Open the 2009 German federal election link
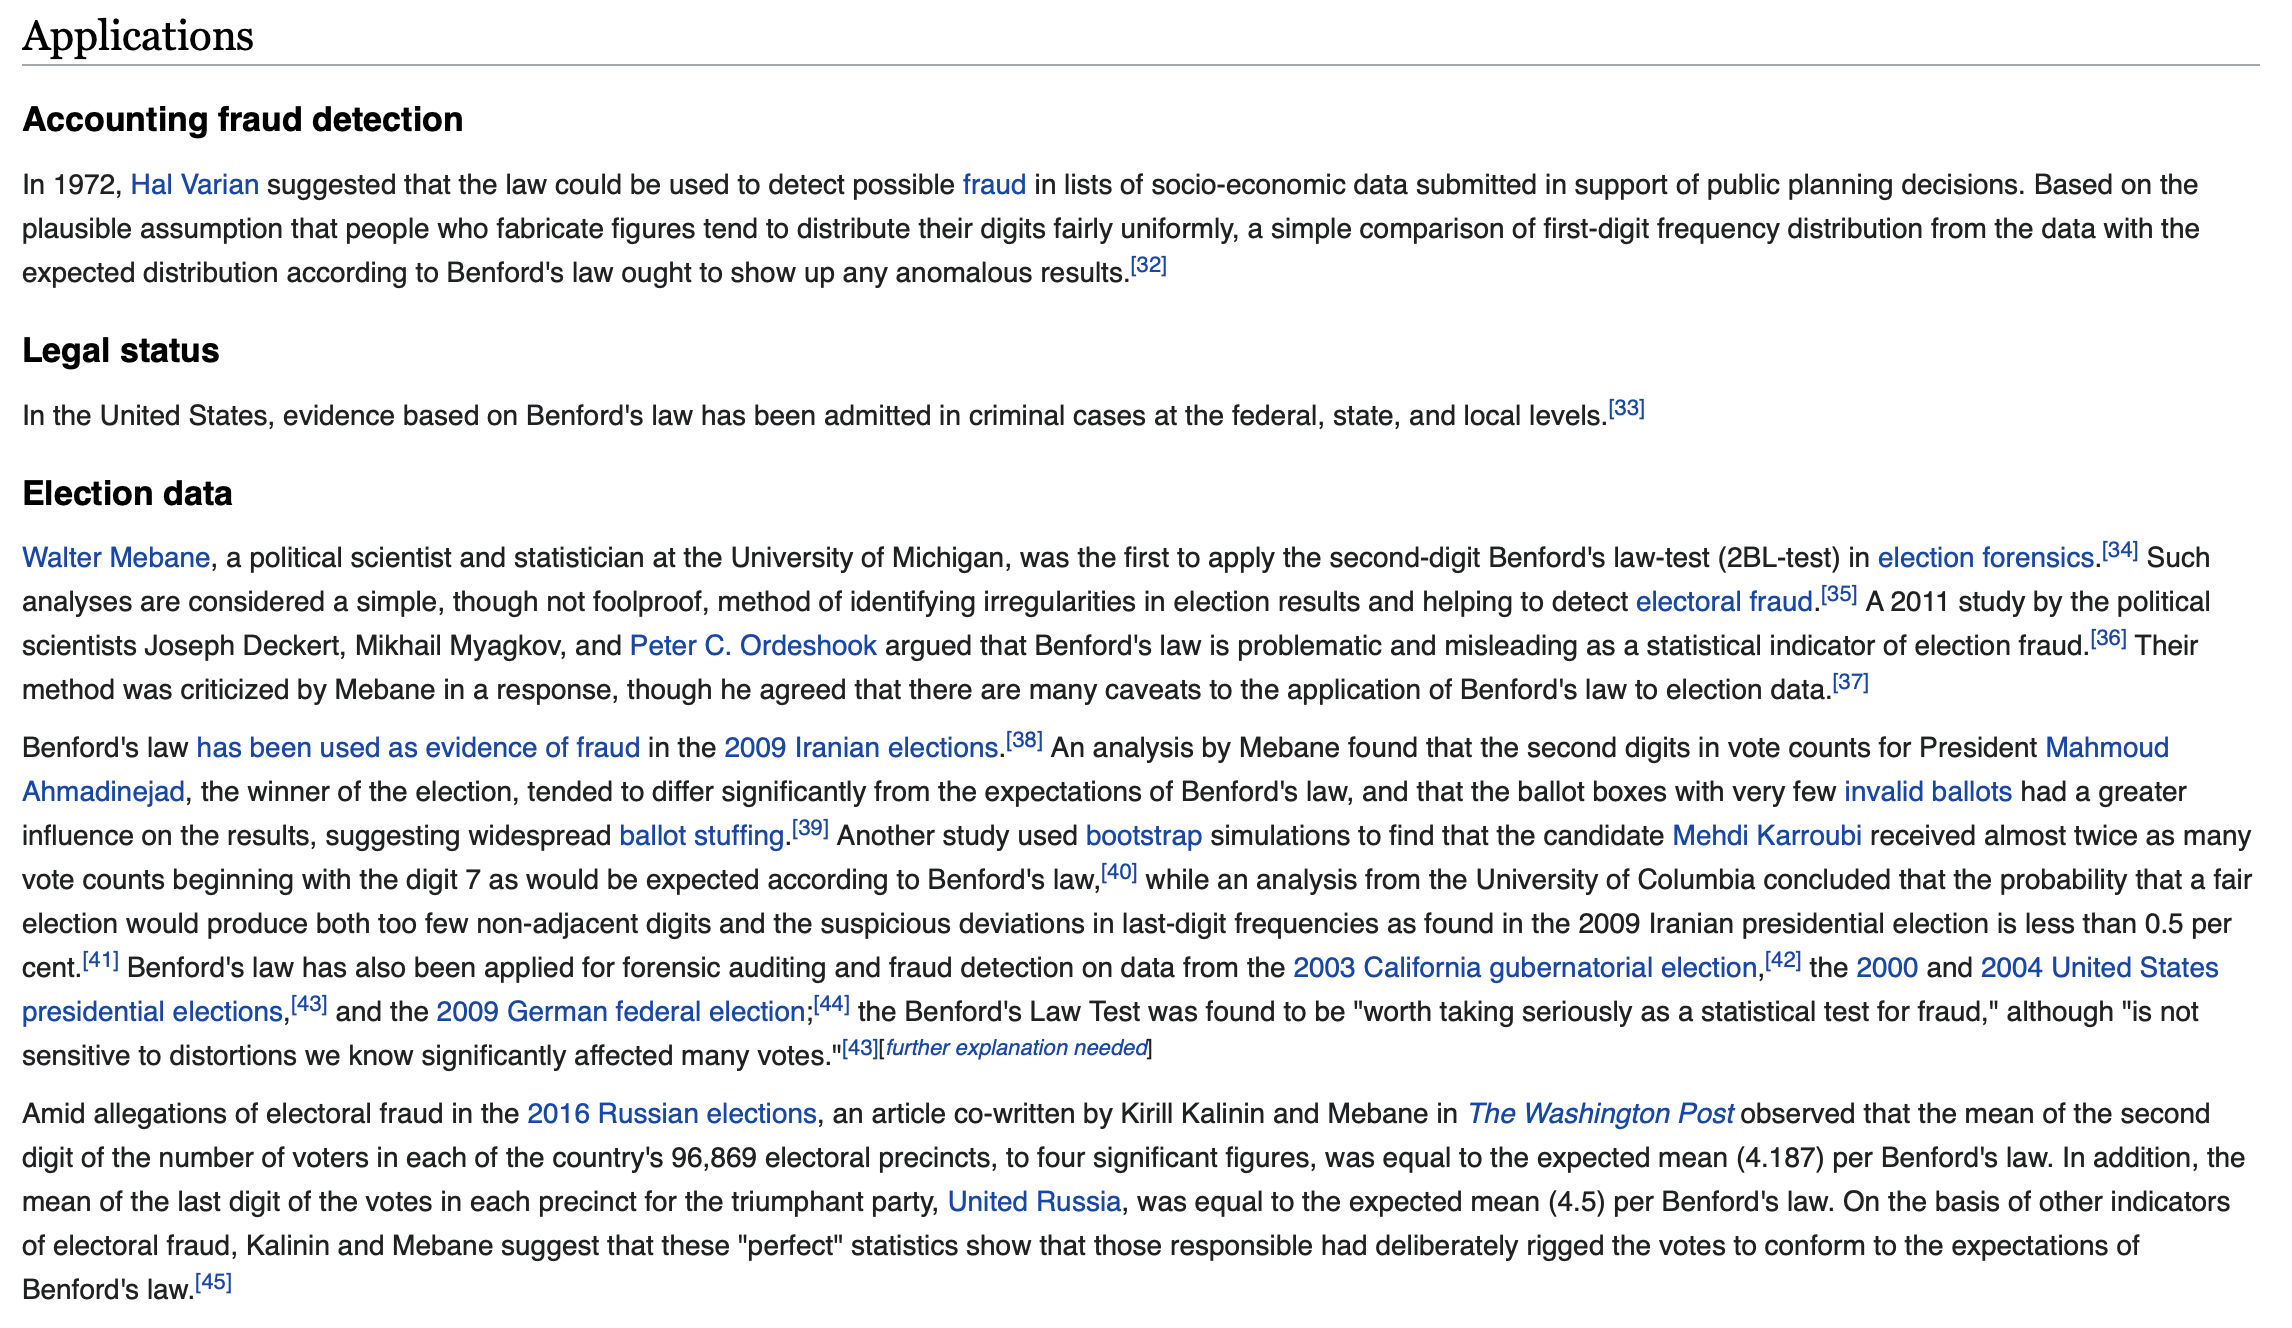The height and width of the screenshot is (1328, 2292). [x=621, y=1012]
